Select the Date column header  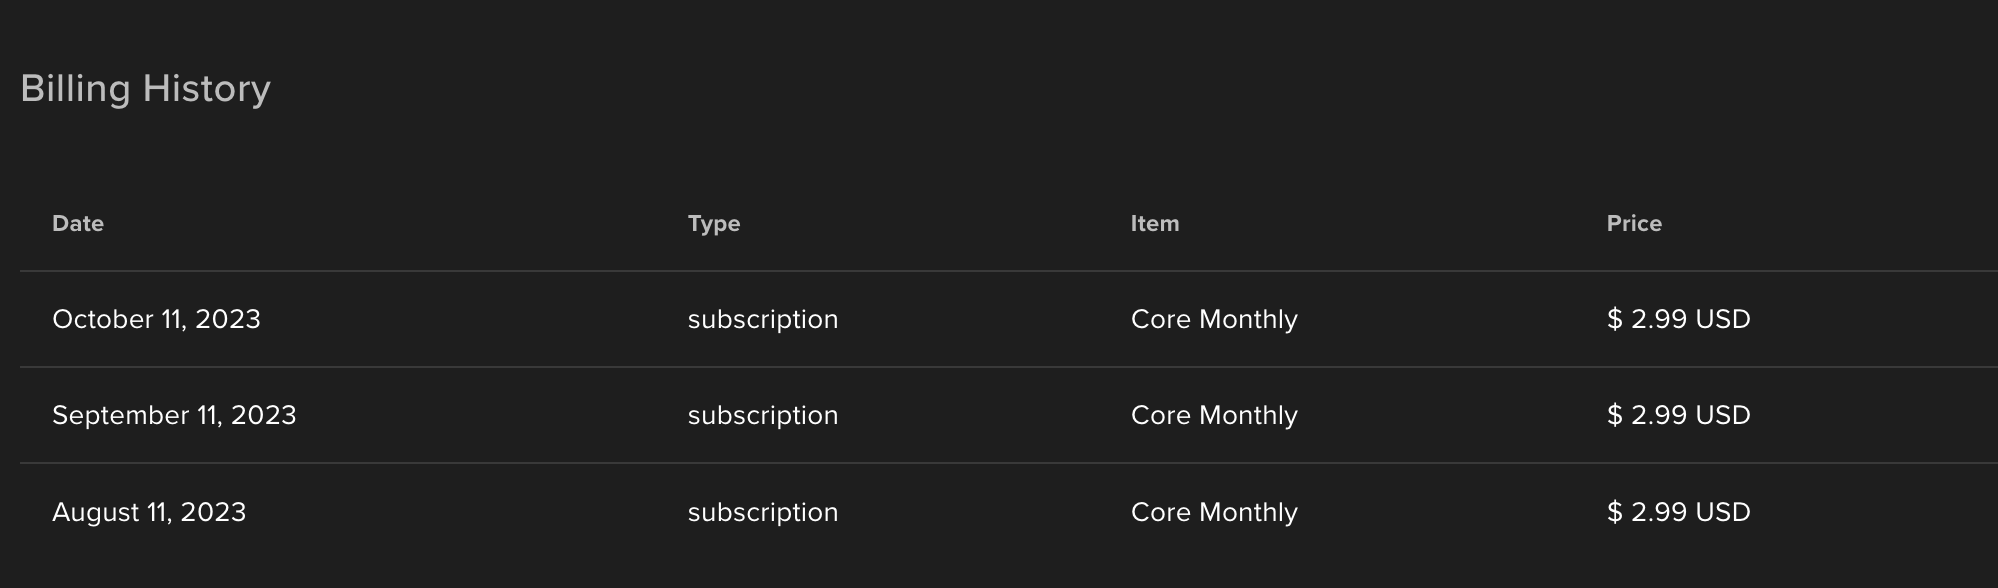click(78, 223)
